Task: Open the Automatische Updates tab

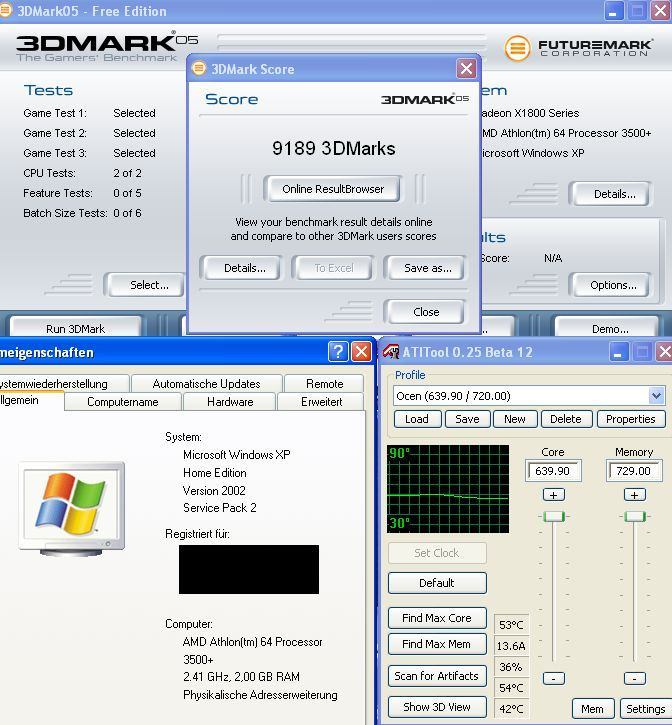Action: pos(206,384)
